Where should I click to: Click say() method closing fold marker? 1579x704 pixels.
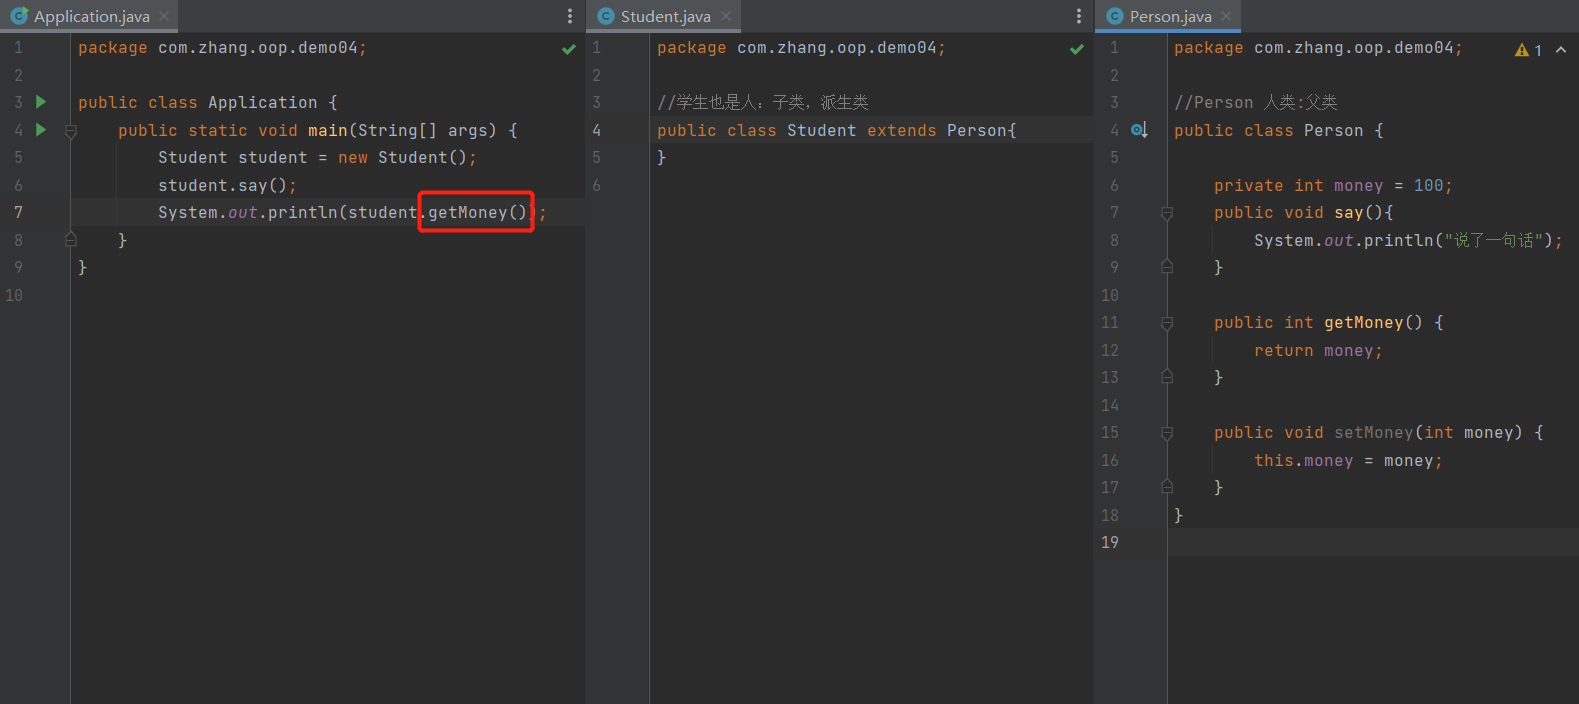click(x=1167, y=267)
